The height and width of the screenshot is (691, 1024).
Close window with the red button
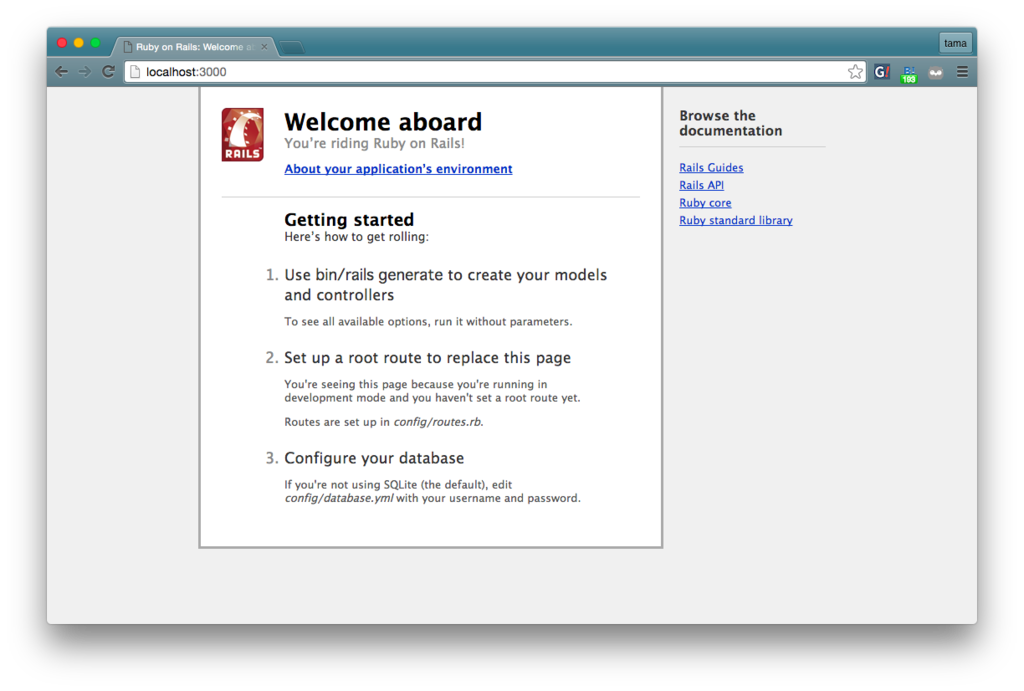tap(62, 43)
